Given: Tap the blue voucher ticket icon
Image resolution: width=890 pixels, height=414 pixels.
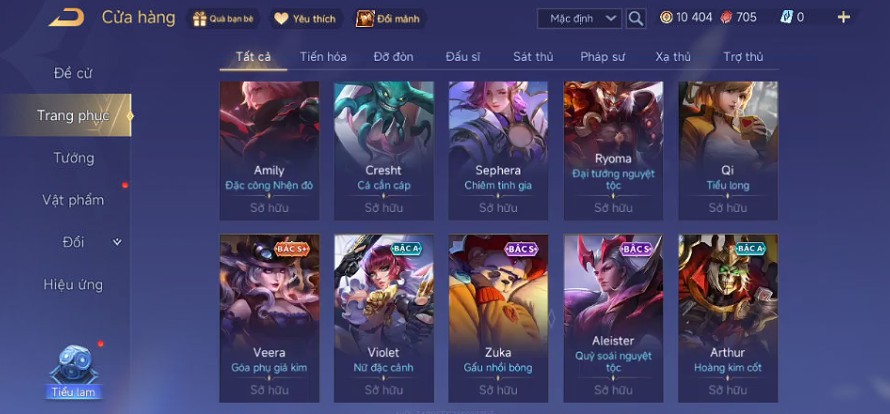Looking at the screenshot, I should click(786, 18).
